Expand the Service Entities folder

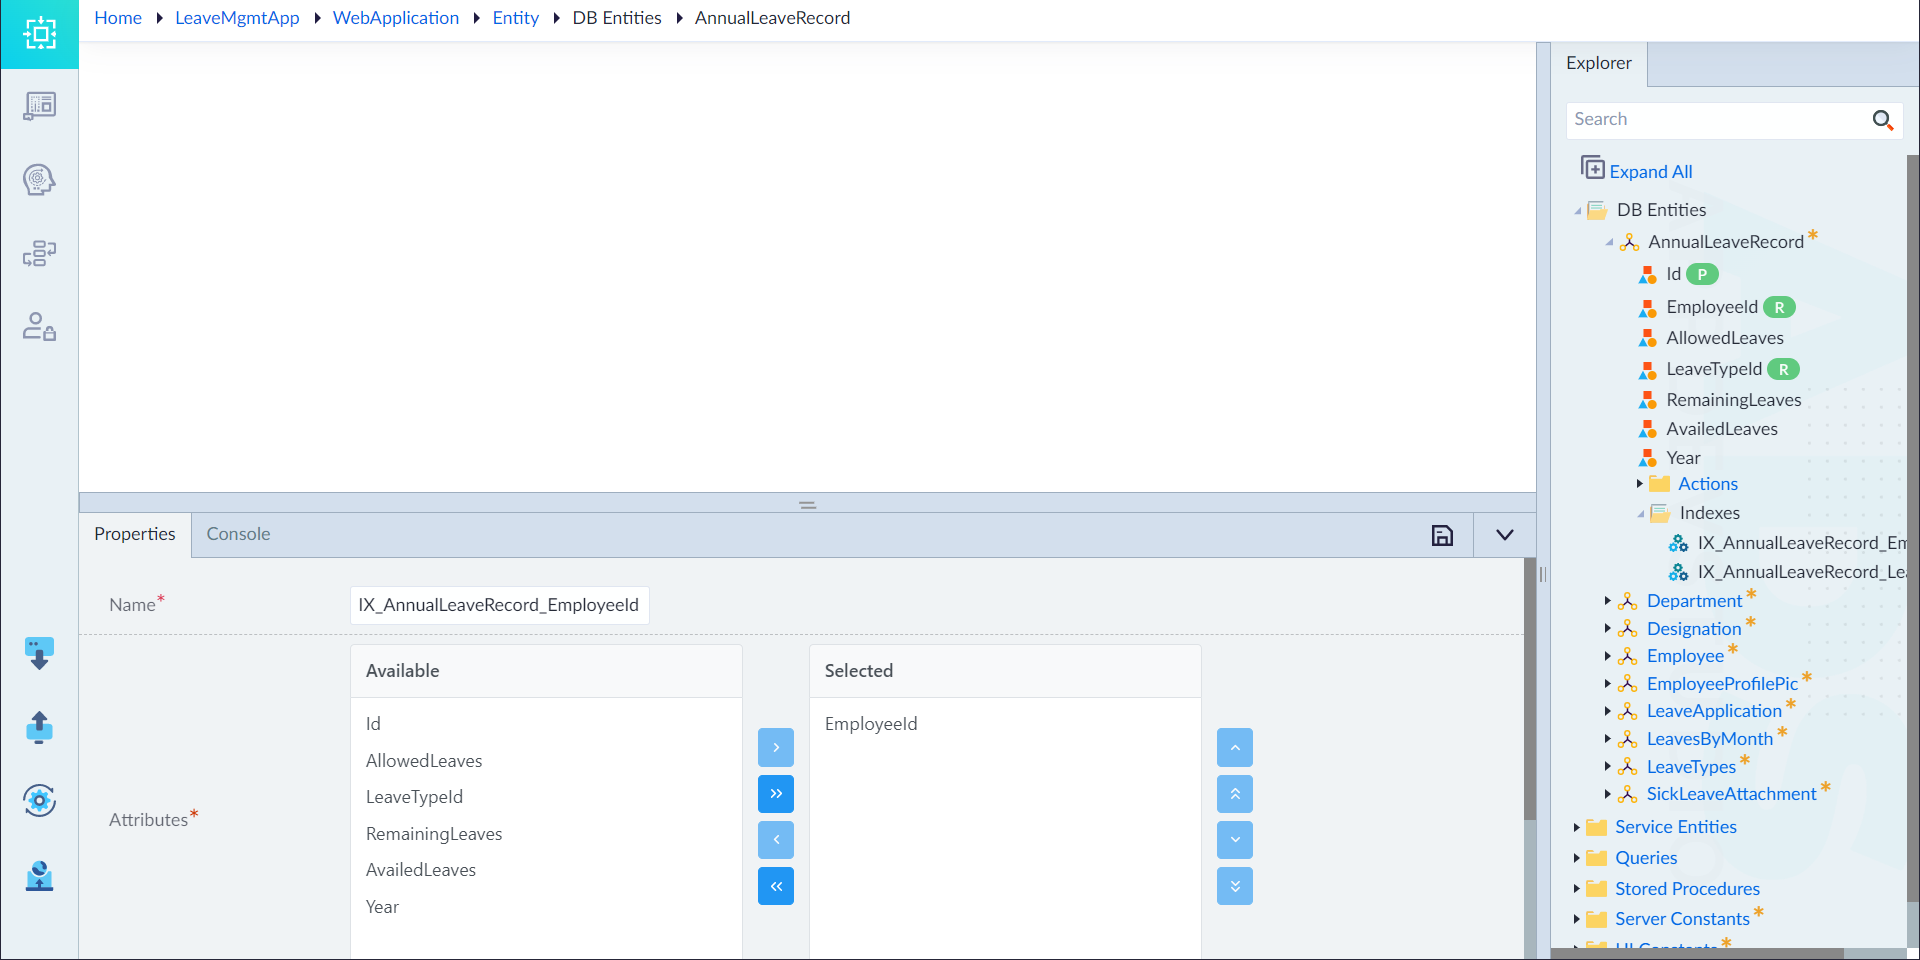(x=1576, y=827)
